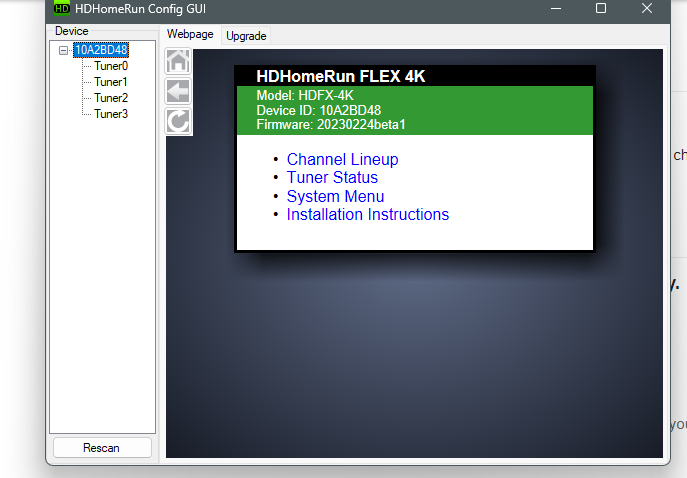Image resolution: width=687 pixels, height=478 pixels.
Task: Open the Channel Lineup link
Action: coord(342,160)
